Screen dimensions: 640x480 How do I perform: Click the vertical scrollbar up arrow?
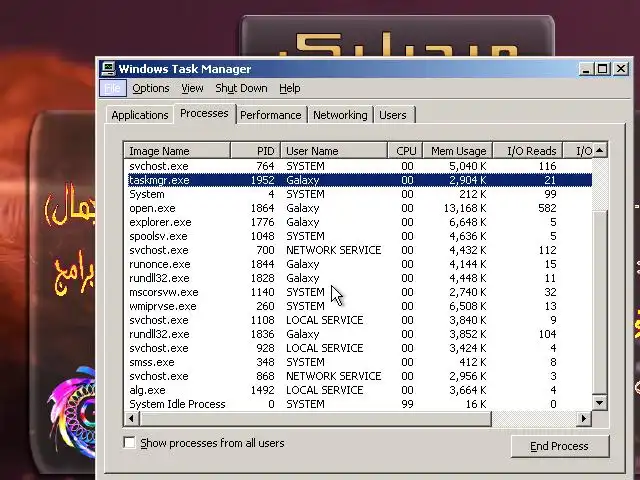click(x=600, y=151)
